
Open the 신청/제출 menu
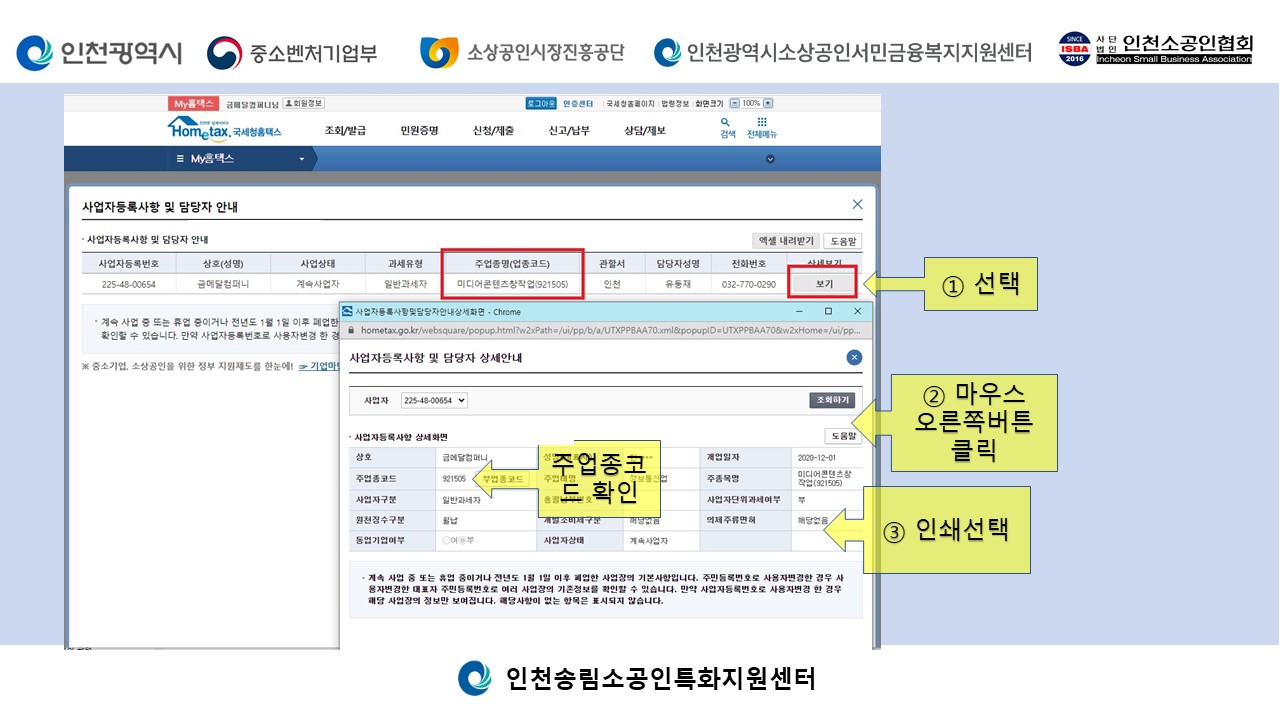[493, 130]
